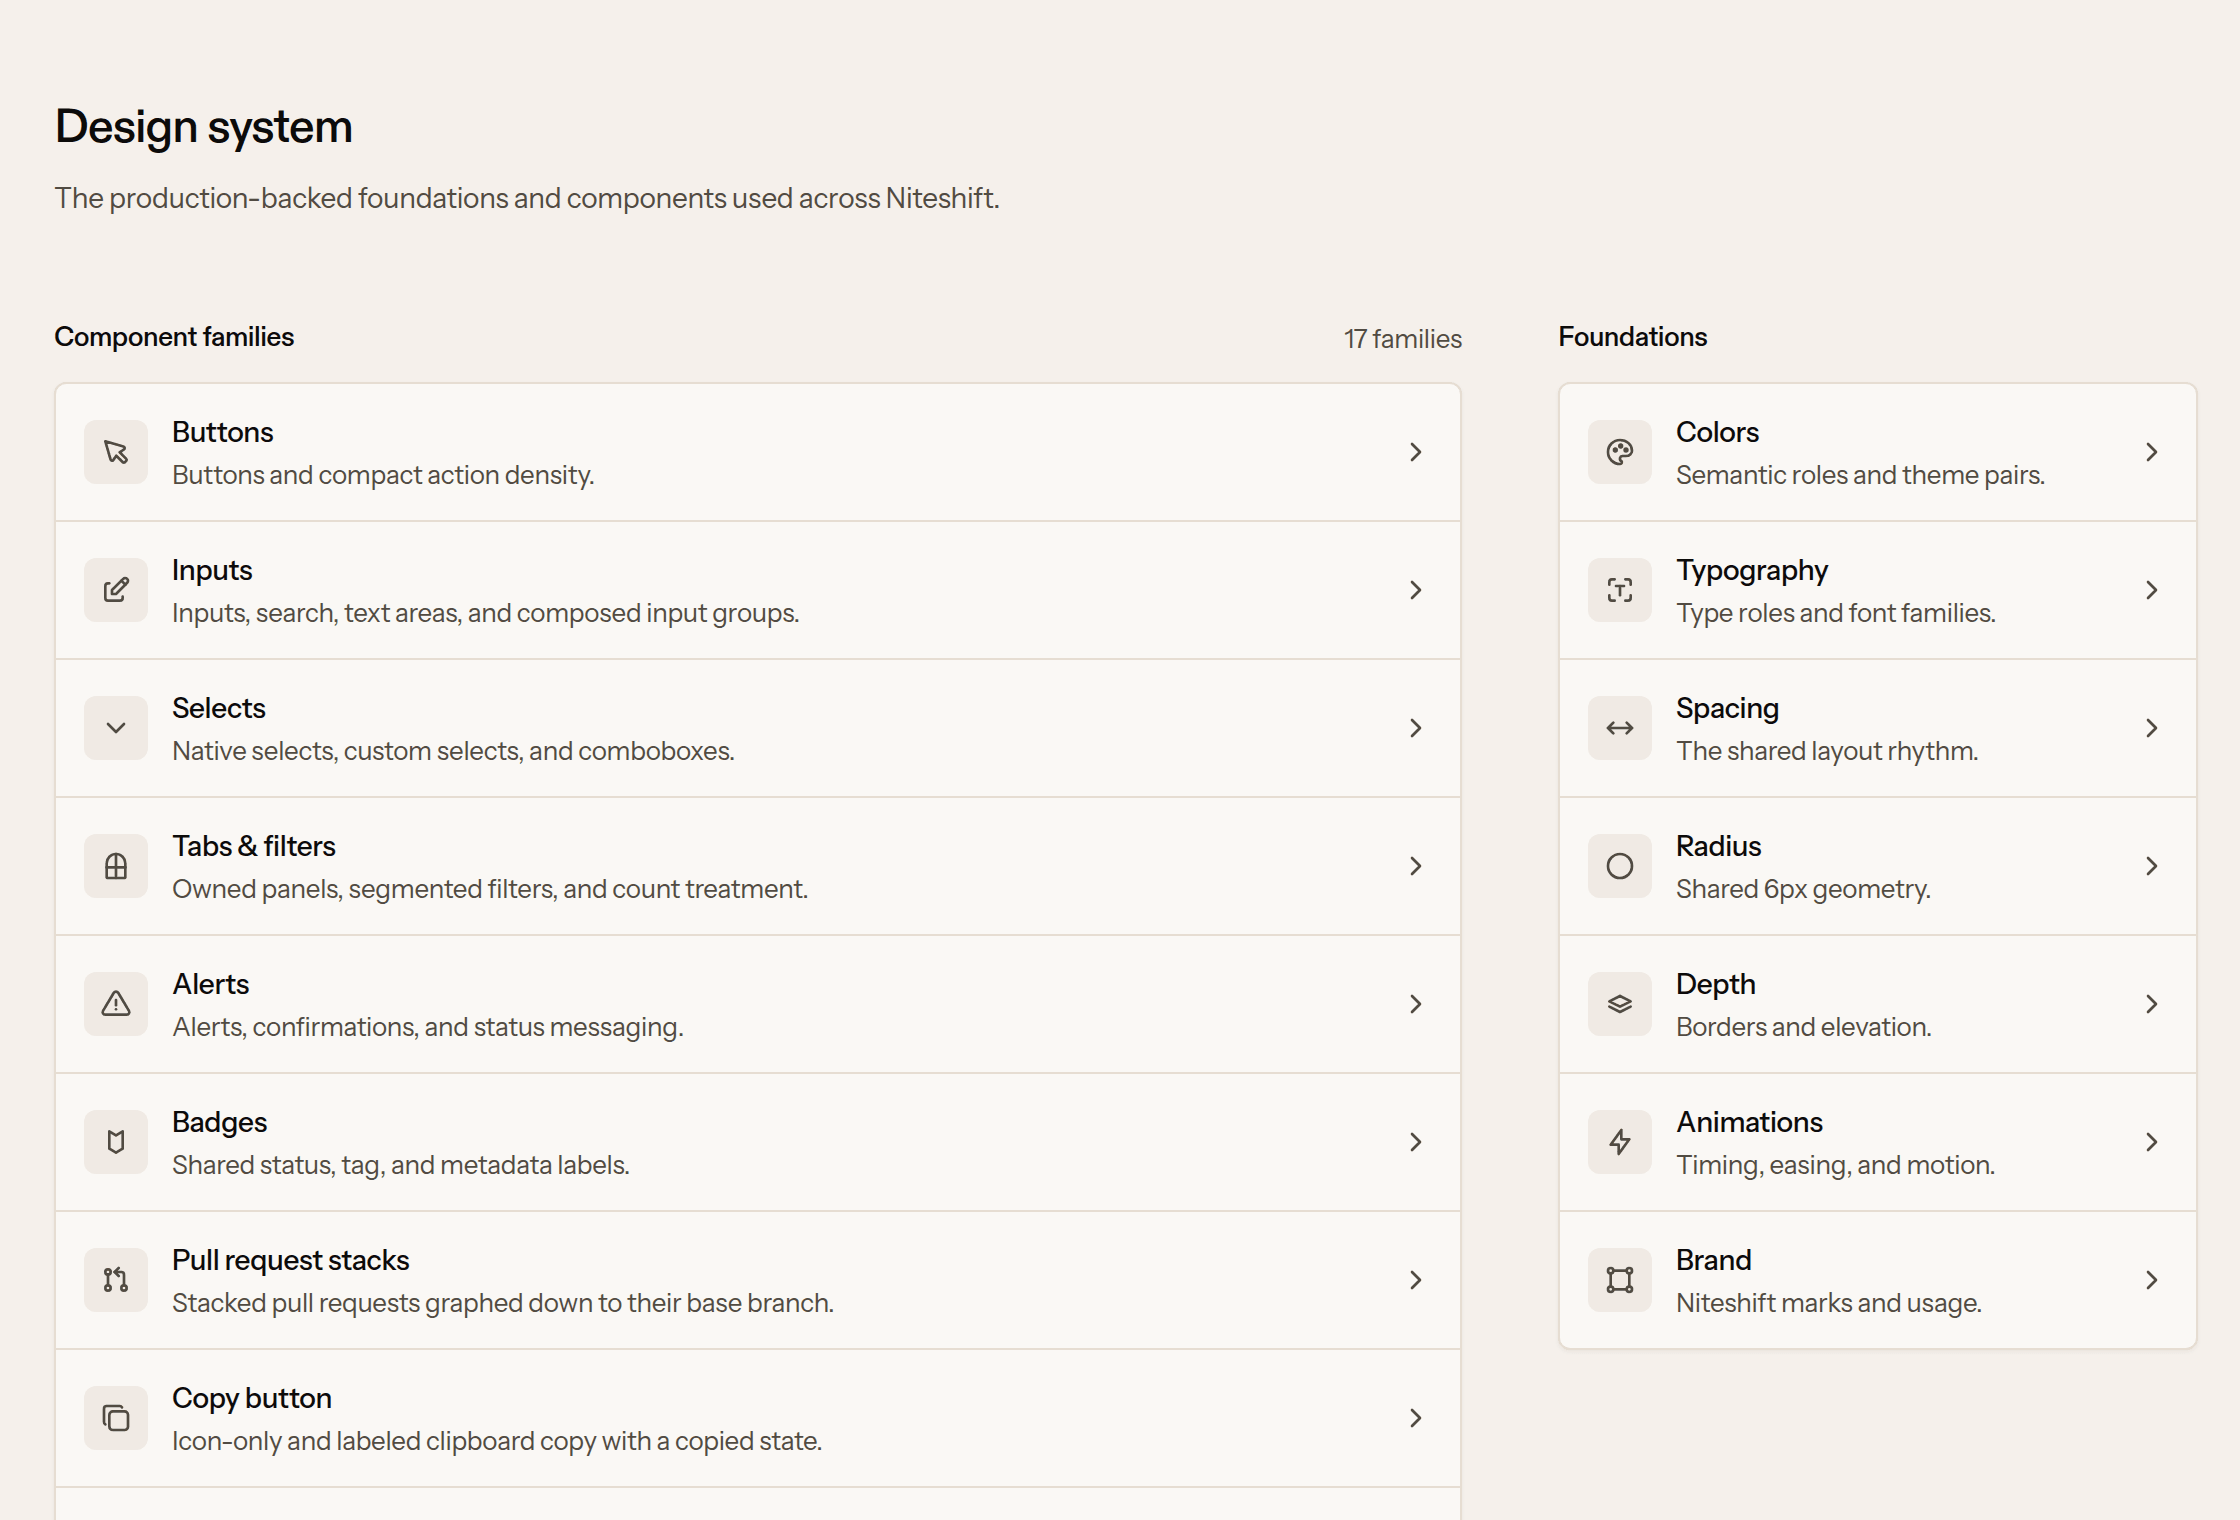Click the 'Design system' page title
The height and width of the screenshot is (1520, 2240).
pyautogui.click(x=203, y=127)
